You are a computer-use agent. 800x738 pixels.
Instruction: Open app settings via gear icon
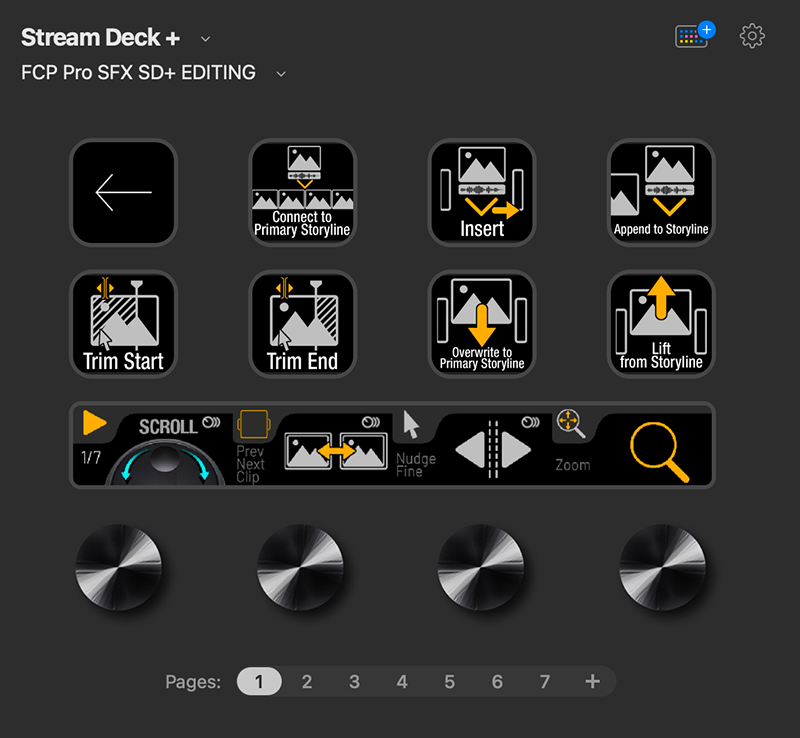tap(752, 36)
